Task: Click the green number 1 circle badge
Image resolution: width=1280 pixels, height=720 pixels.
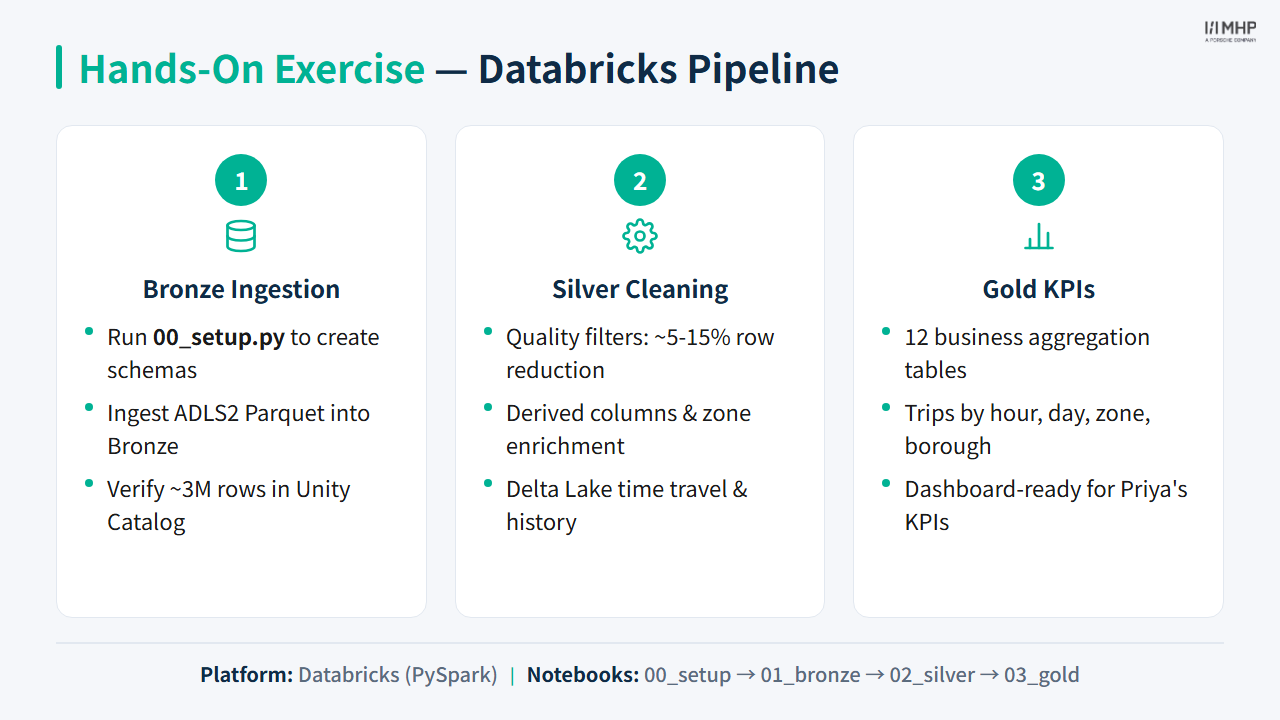Action: (241, 181)
